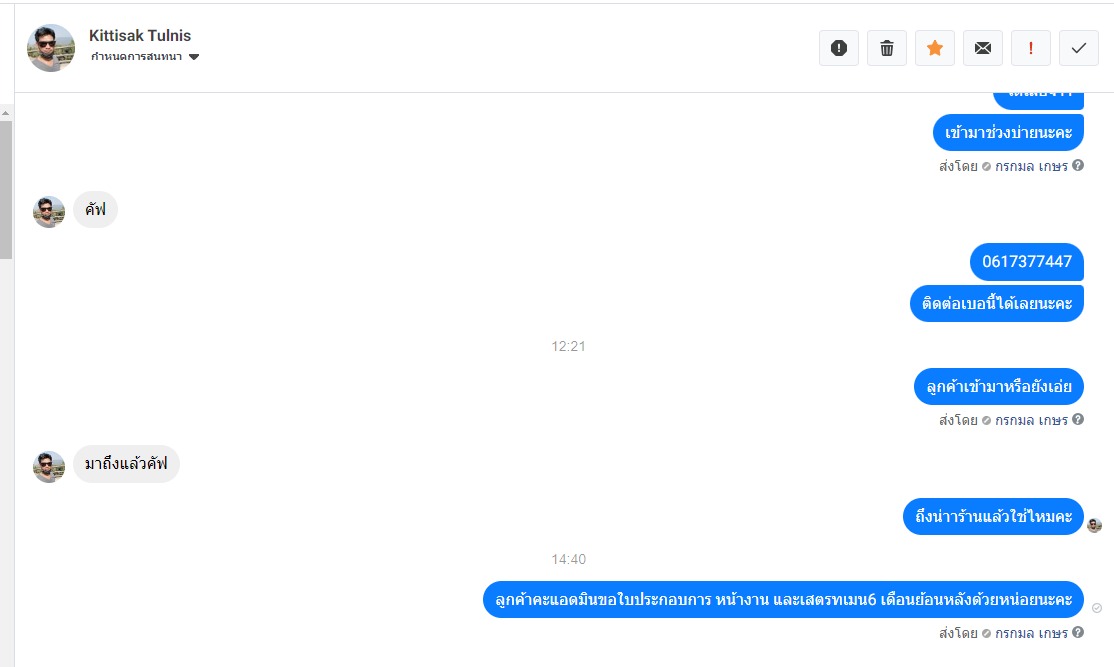
Task: Mark conversation as spam with exclamation circle icon
Action: coord(838,48)
